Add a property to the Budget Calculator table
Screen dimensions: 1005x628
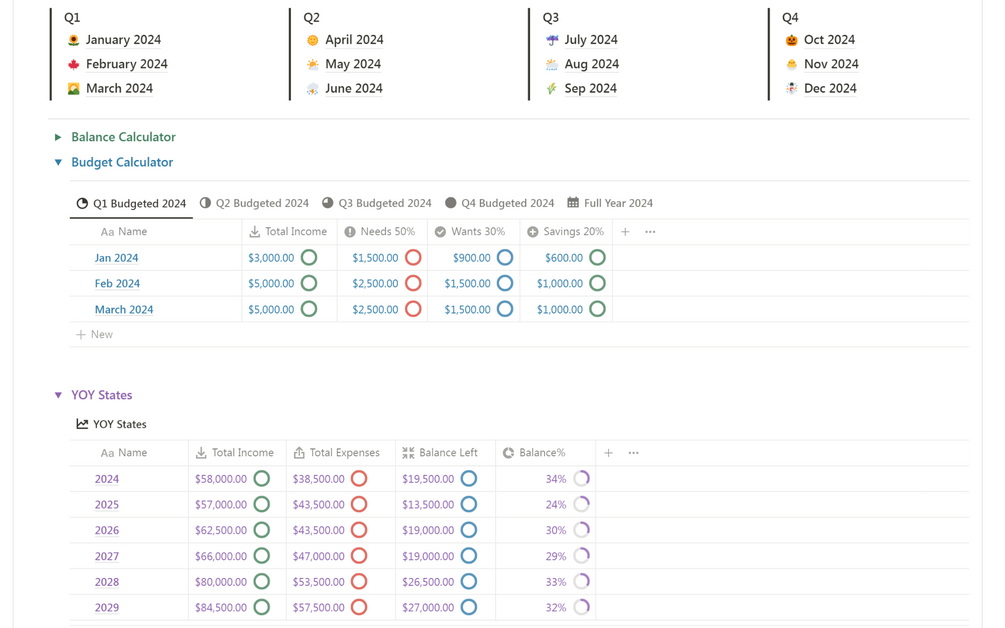(625, 232)
